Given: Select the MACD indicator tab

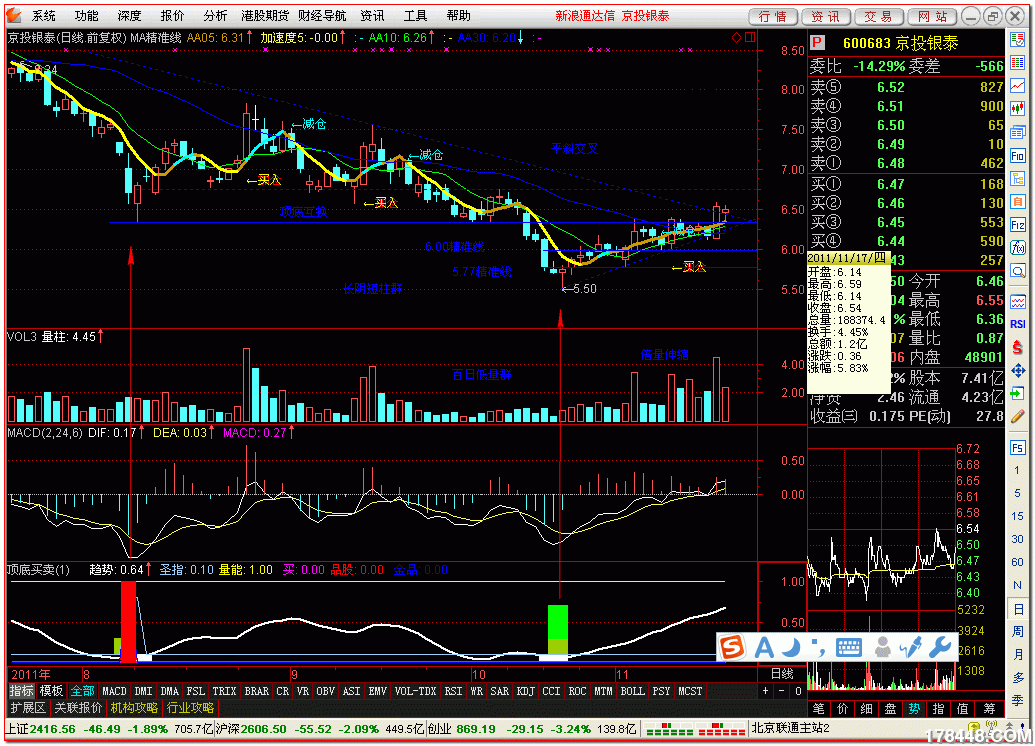Looking at the screenshot, I should (114, 691).
